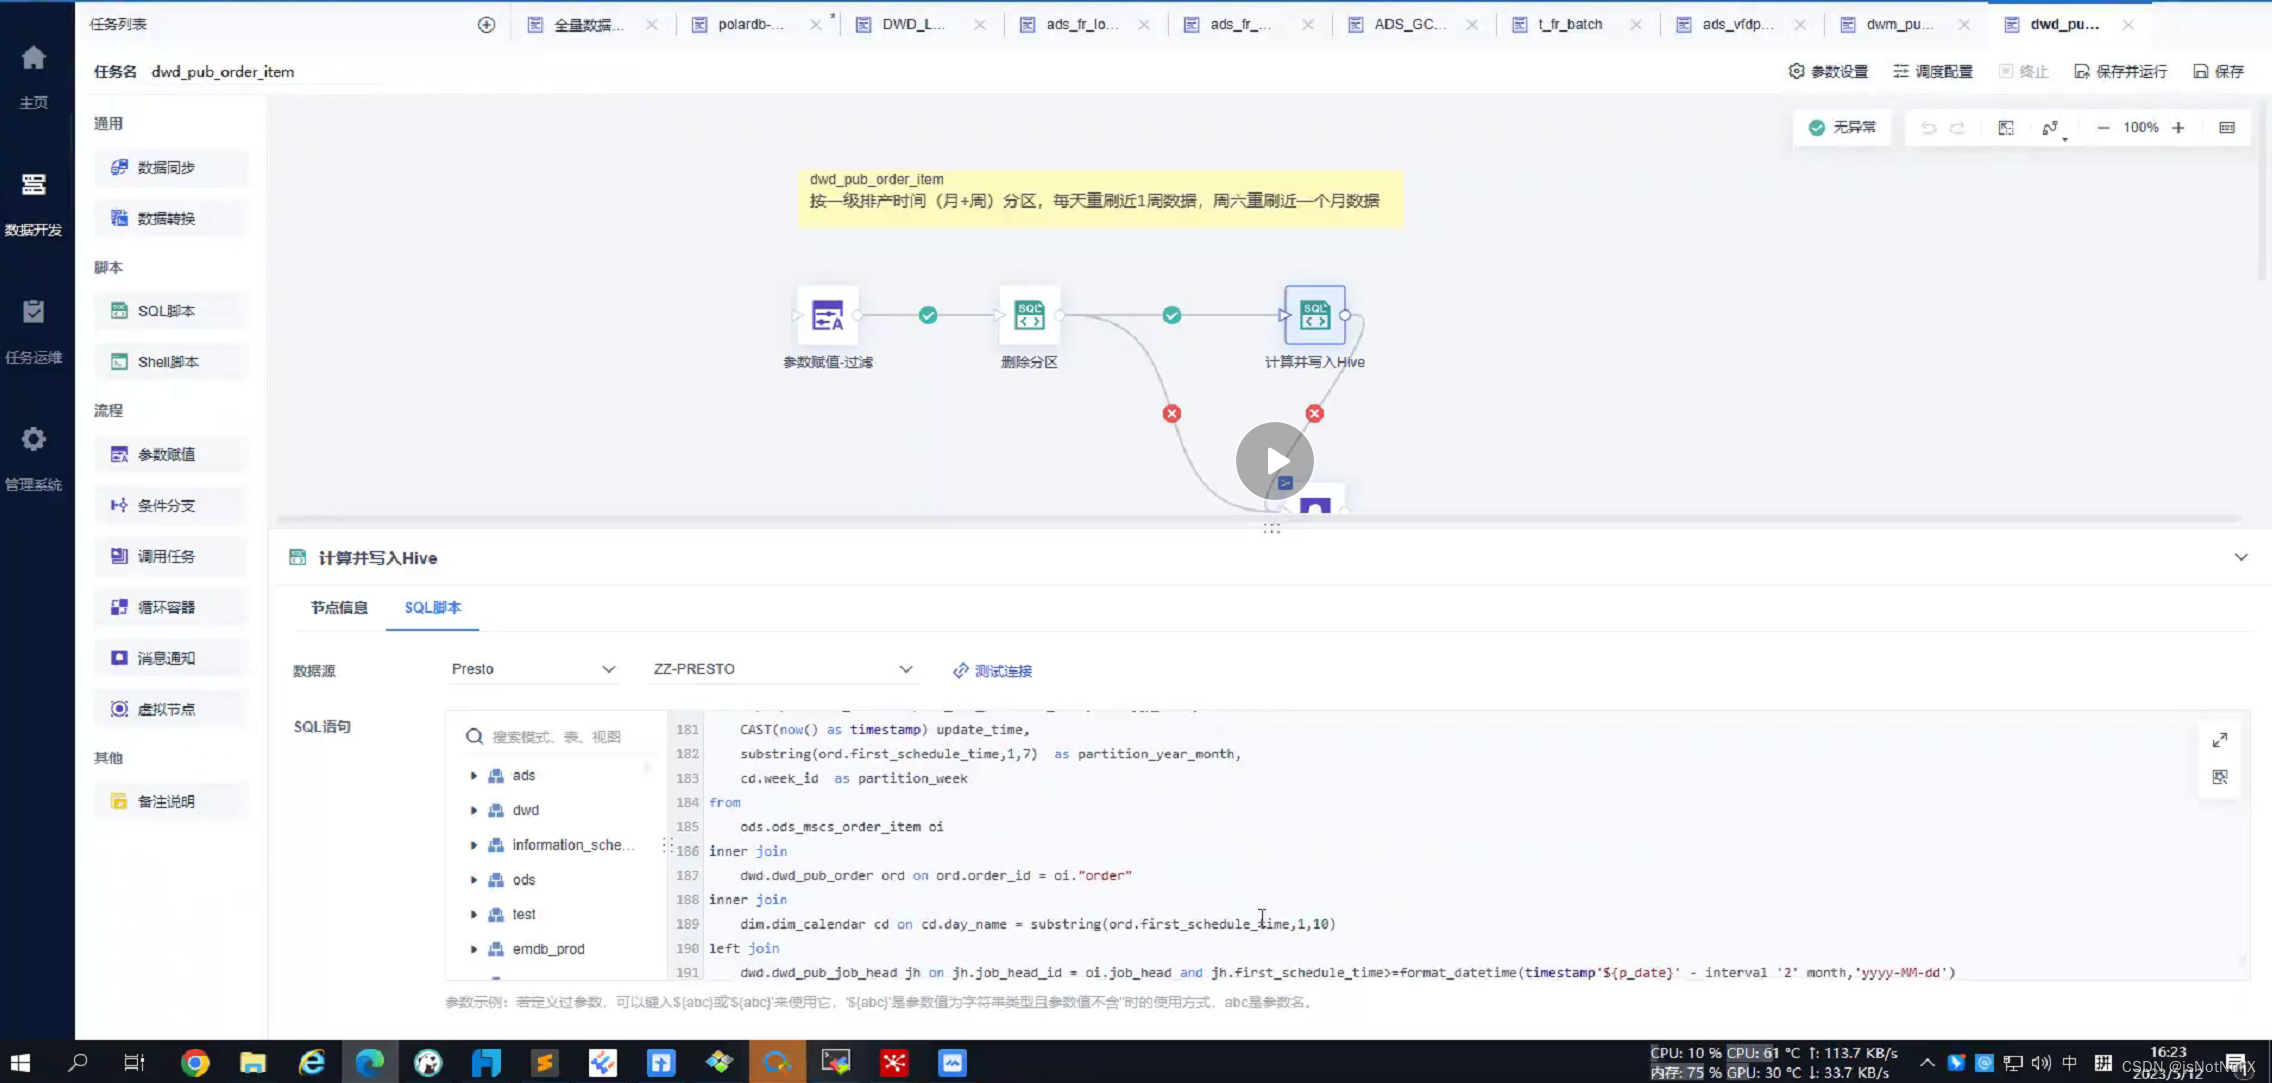This screenshot has height=1083, width=2272.
Task: Click the 保存 save button
Action: [x=2219, y=71]
